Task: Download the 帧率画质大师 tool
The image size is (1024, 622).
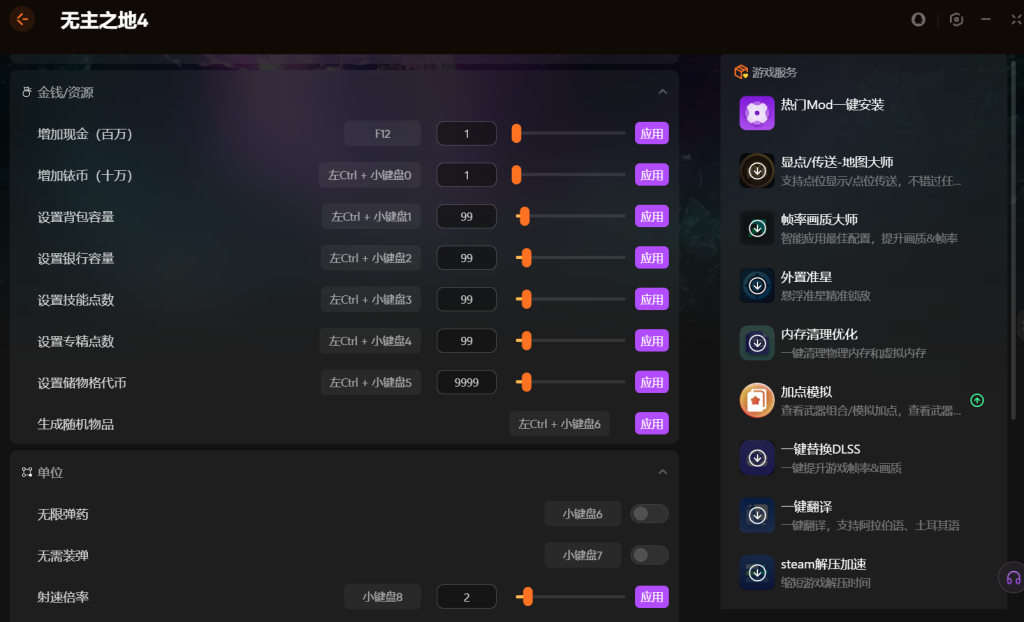Action: pyautogui.click(x=757, y=228)
